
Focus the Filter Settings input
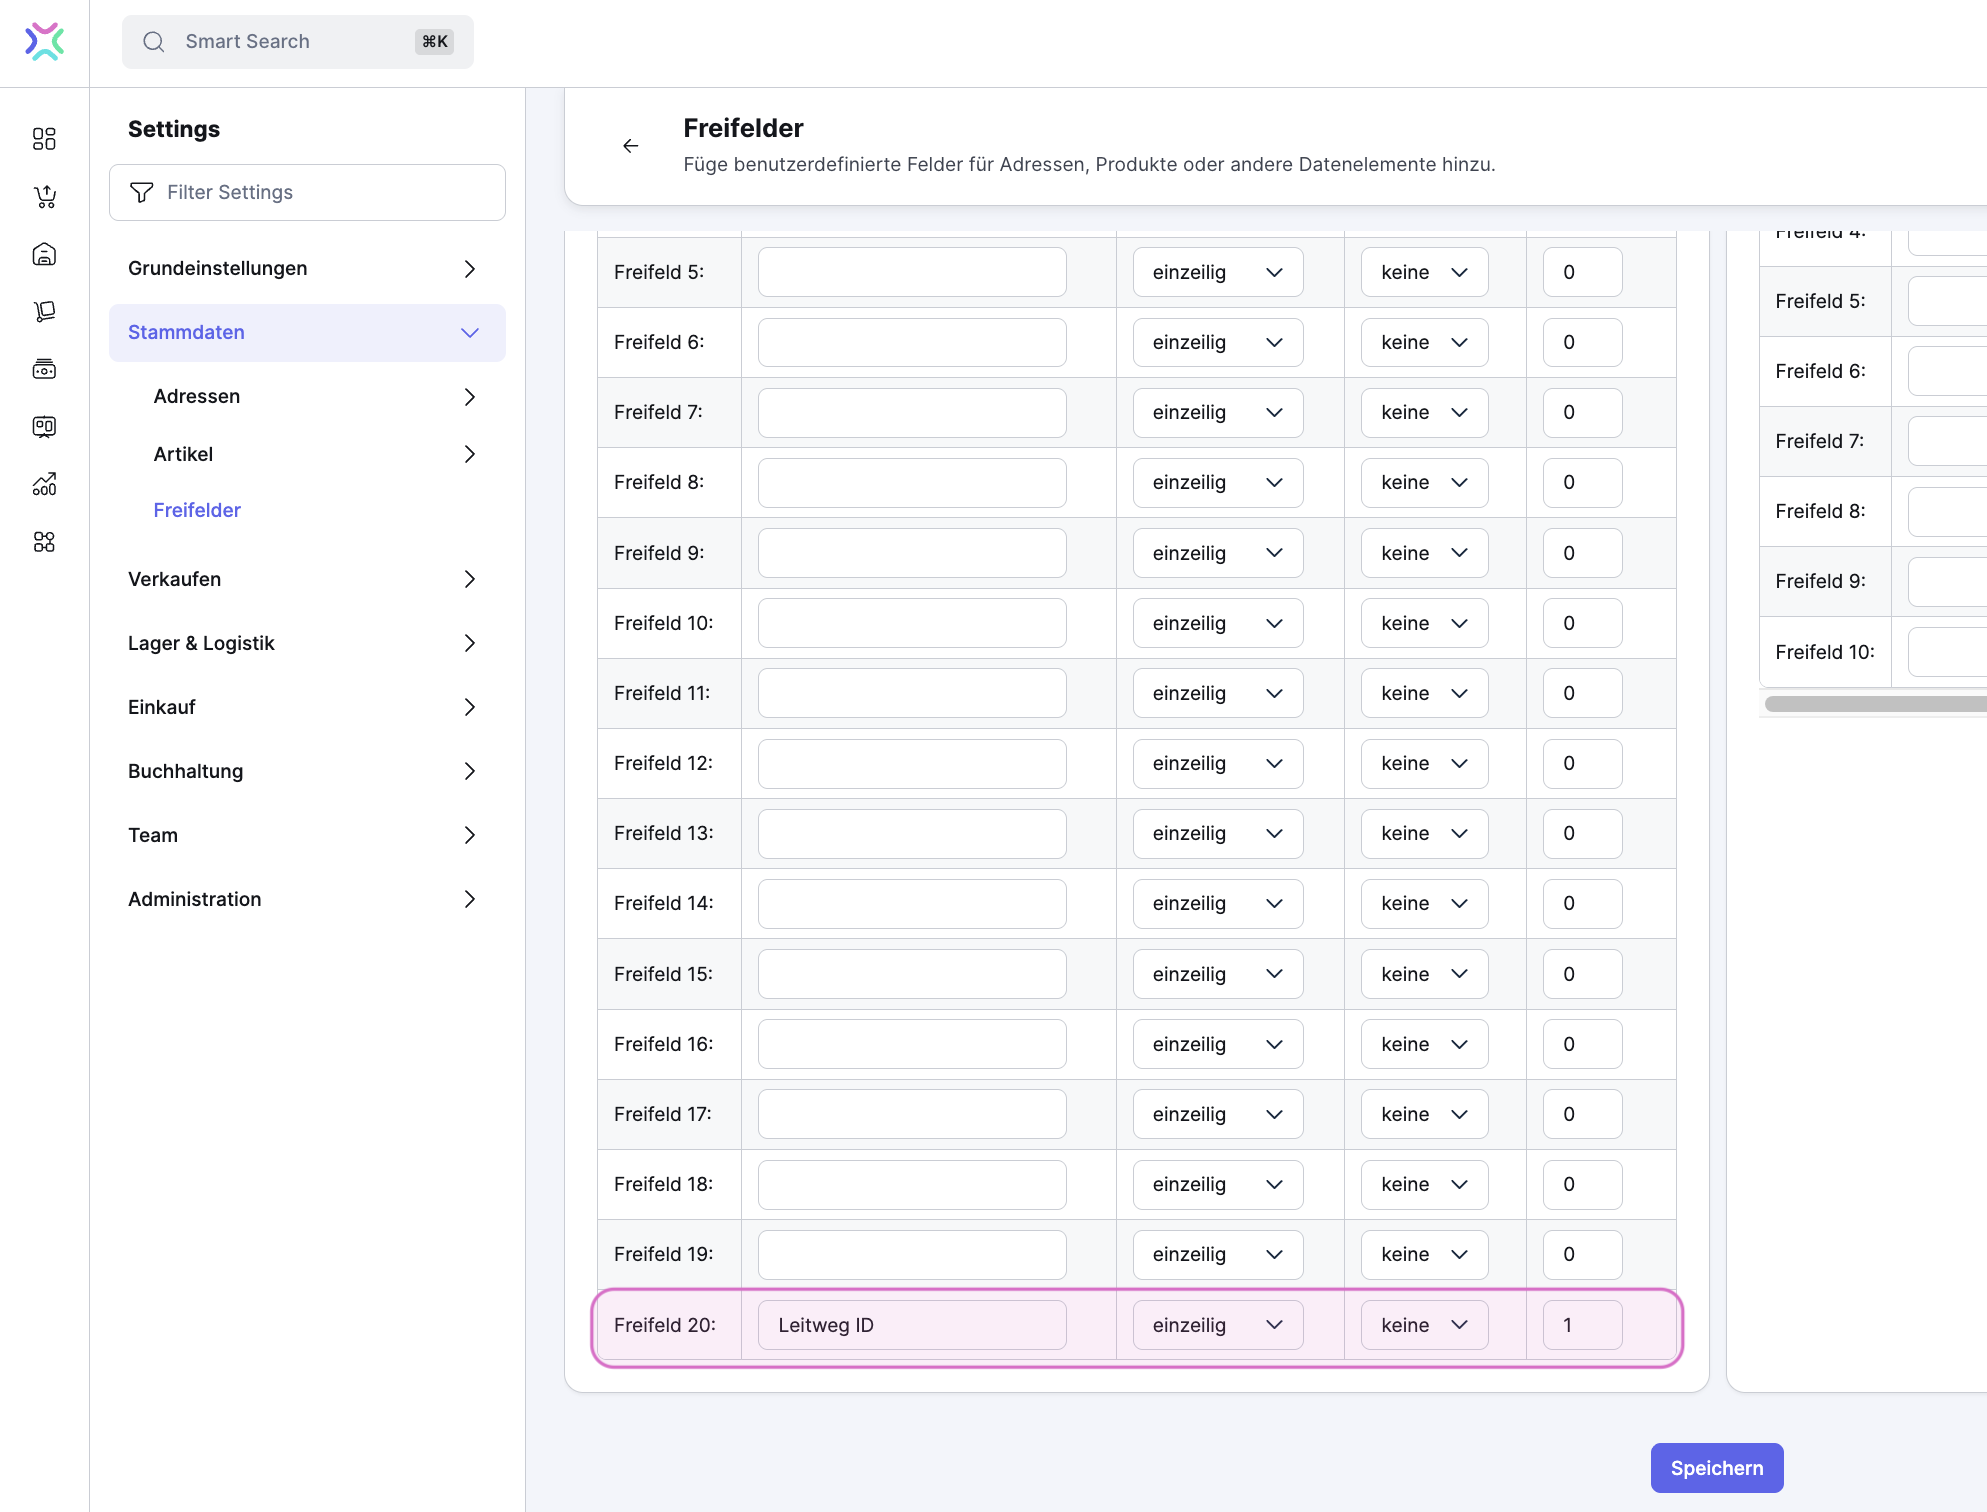pyautogui.click(x=307, y=192)
